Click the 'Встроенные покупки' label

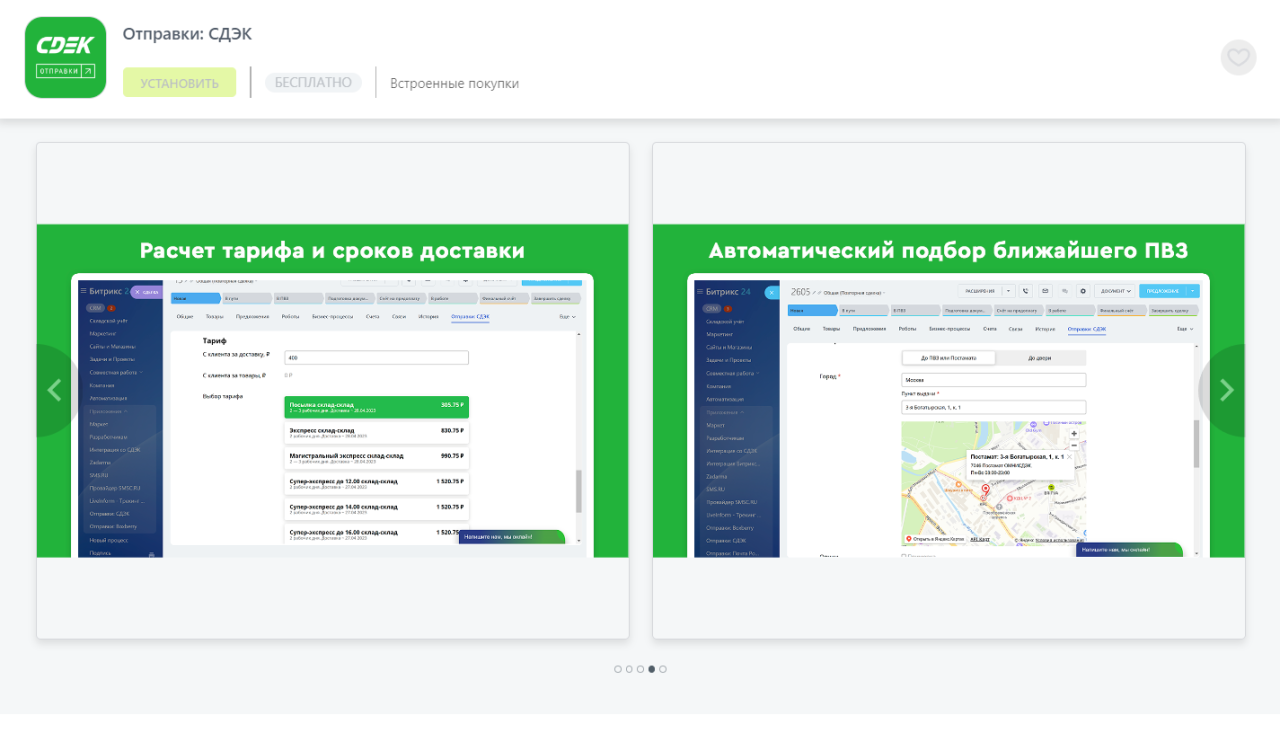click(x=454, y=83)
